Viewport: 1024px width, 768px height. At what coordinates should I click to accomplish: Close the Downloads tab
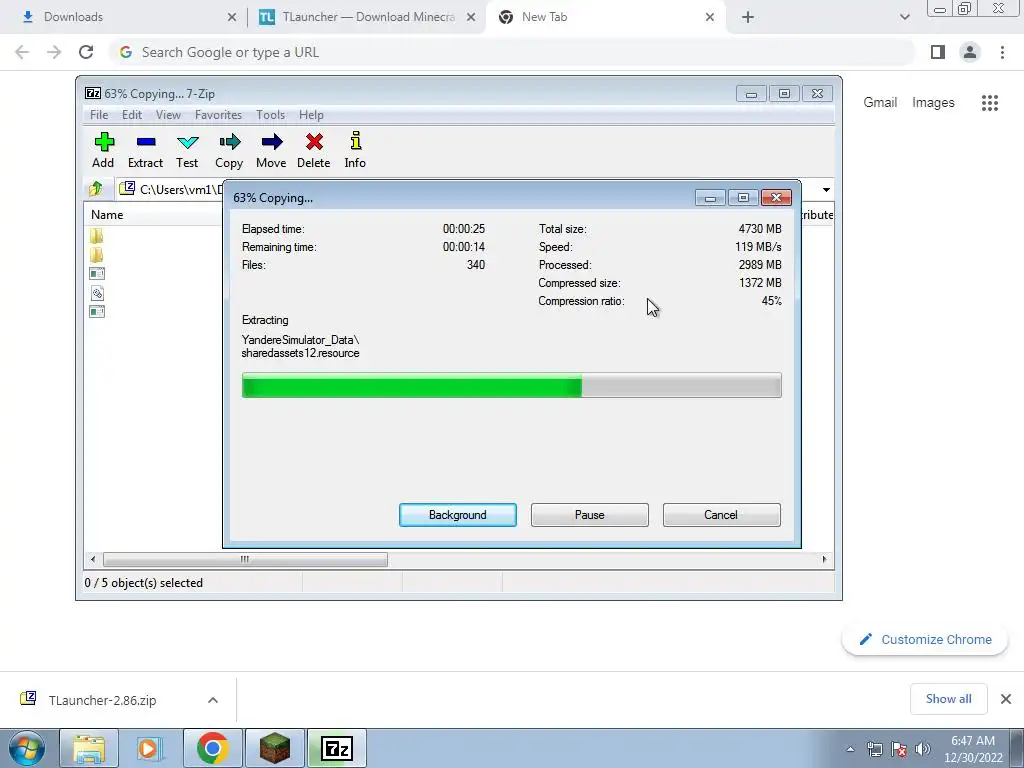(232, 17)
